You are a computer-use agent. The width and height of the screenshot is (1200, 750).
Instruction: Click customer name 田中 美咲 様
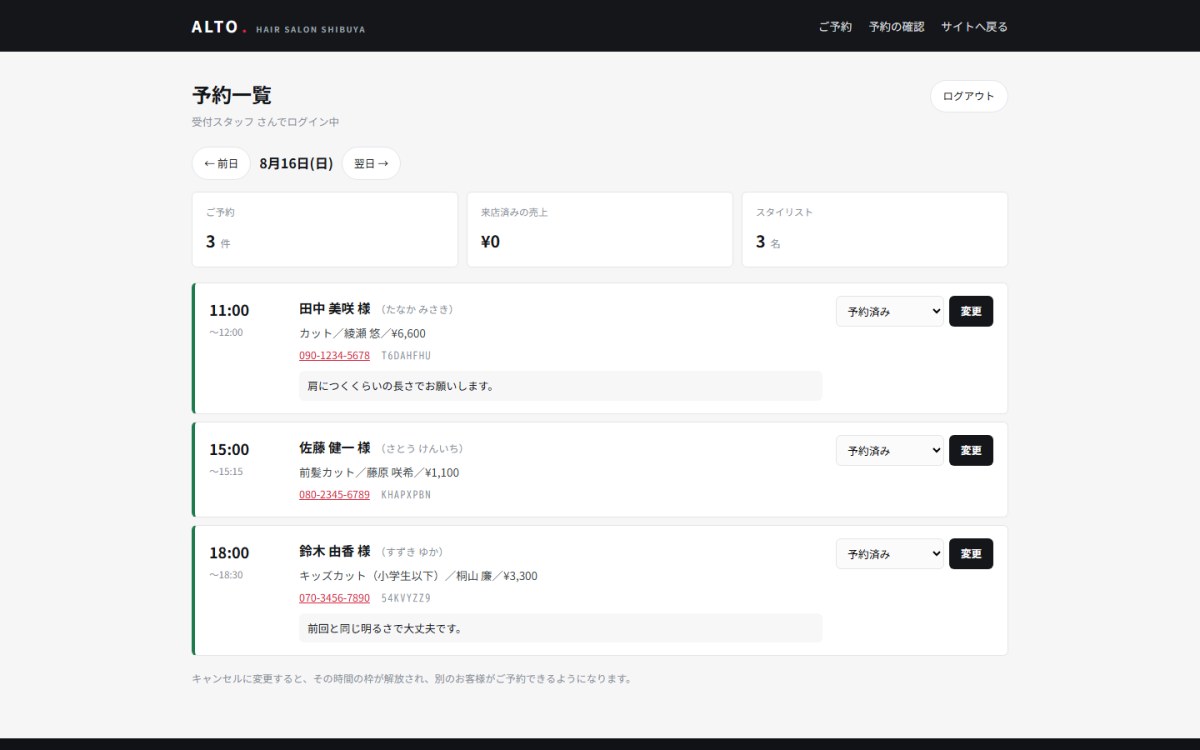(x=335, y=309)
